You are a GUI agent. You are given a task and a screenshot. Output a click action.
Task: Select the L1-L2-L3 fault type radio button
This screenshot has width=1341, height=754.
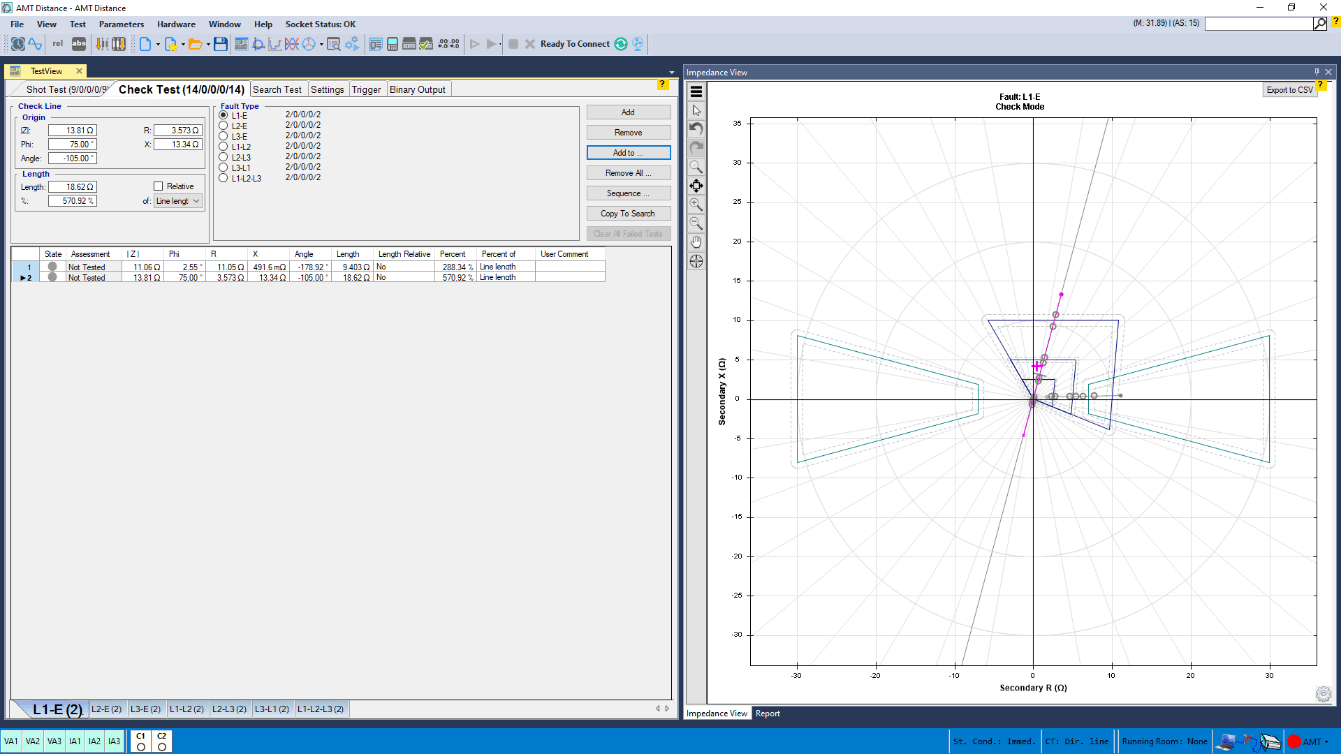tap(224, 178)
